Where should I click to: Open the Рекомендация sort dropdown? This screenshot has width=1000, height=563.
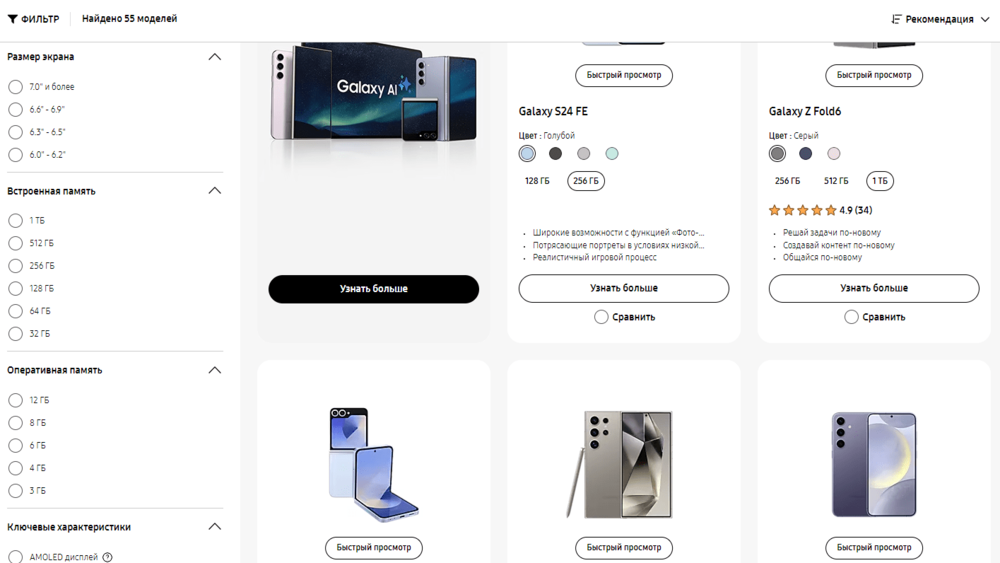tap(940, 19)
